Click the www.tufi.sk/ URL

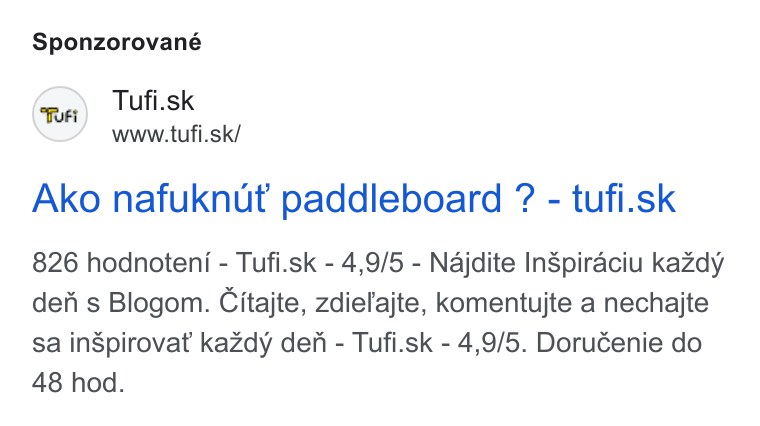tap(176, 134)
